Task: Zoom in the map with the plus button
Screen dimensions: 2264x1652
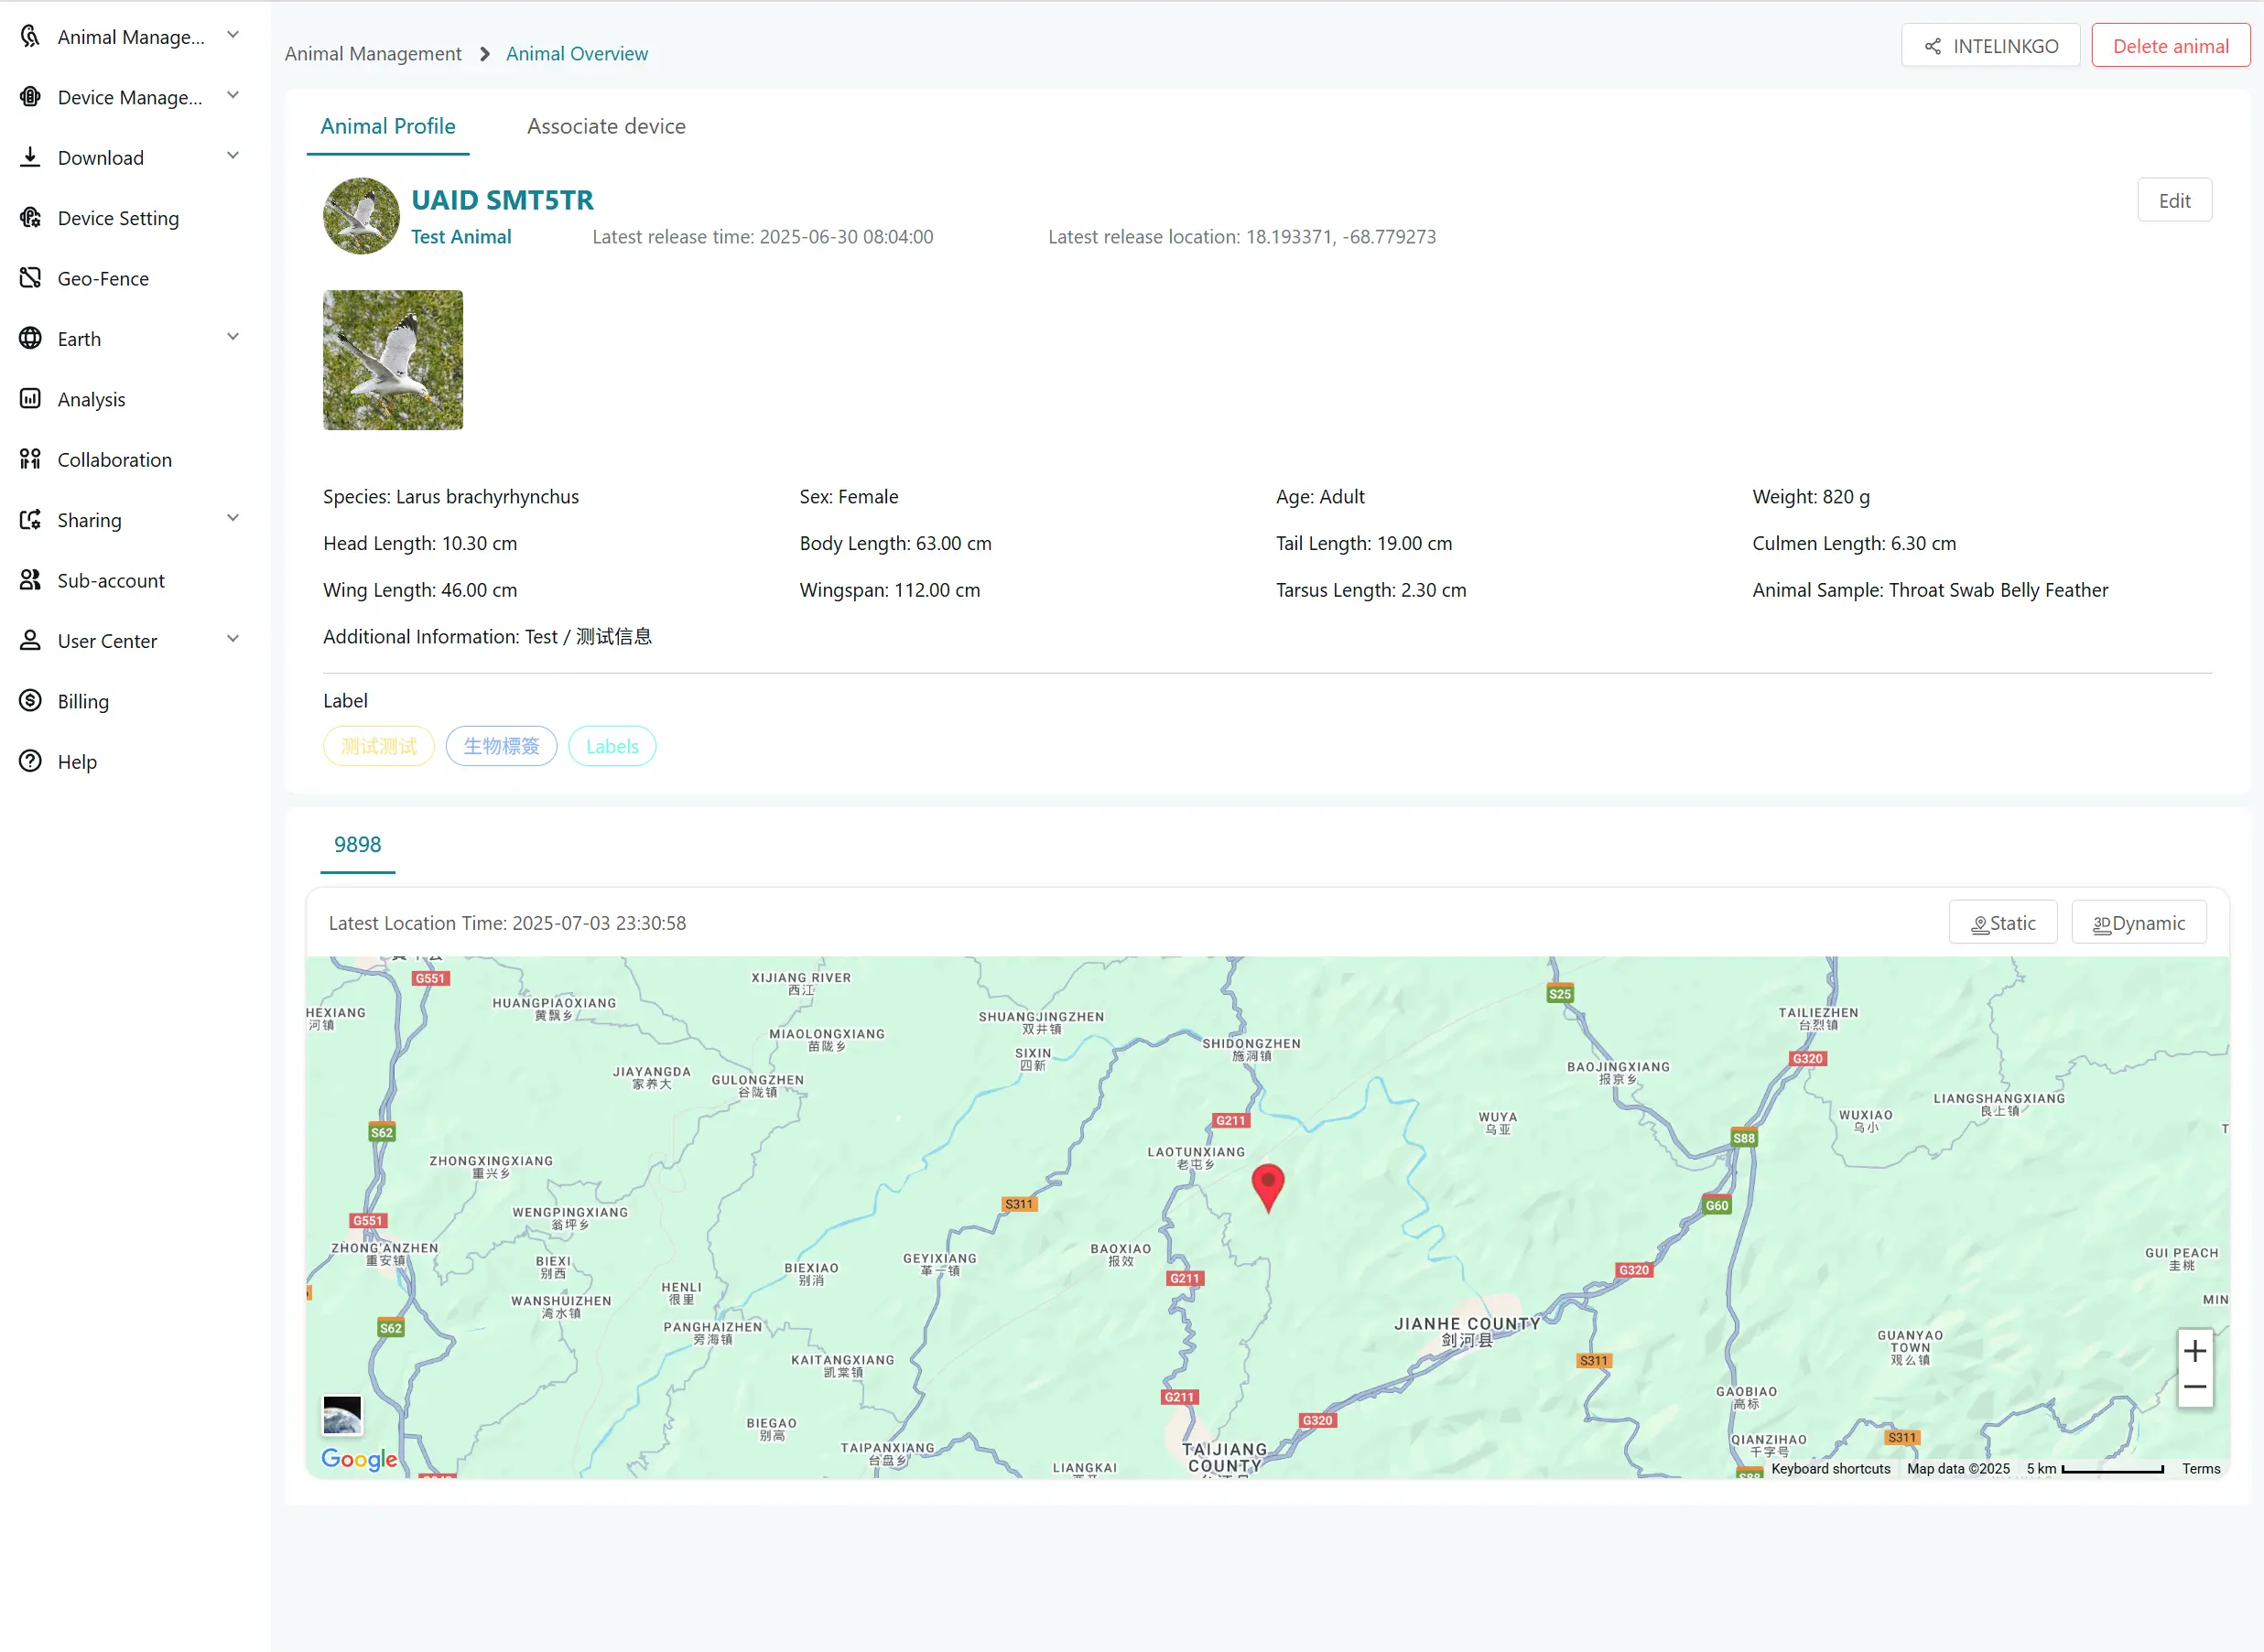Action: (x=2194, y=1351)
